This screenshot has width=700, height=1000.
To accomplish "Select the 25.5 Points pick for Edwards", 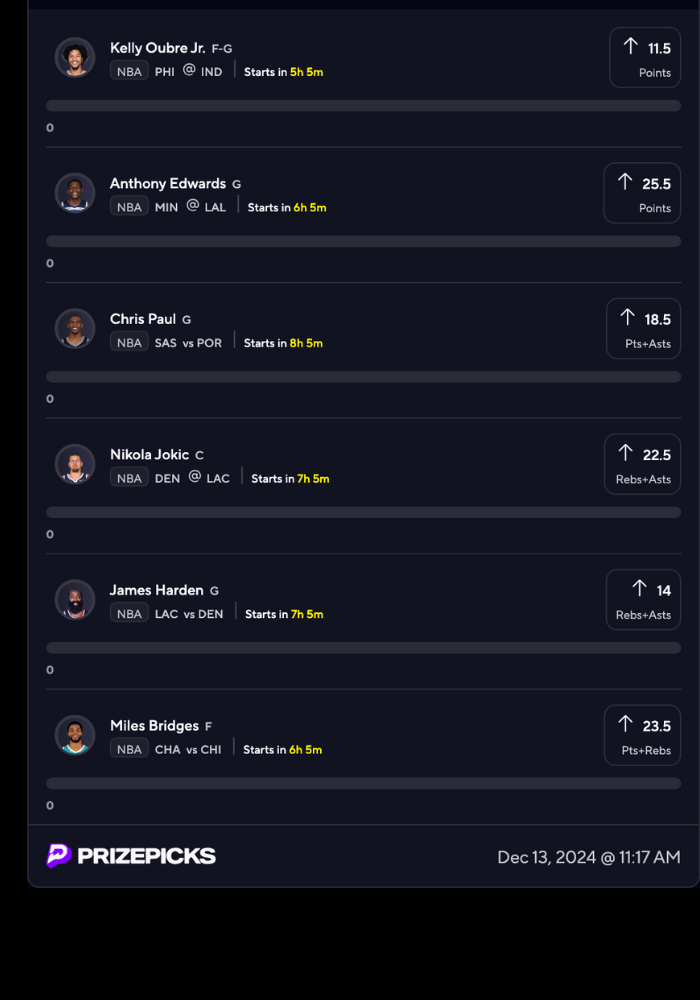I will 642,193.
